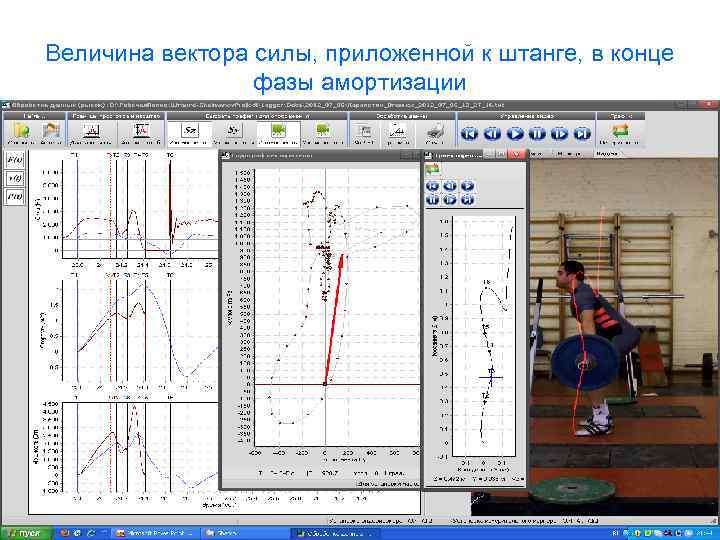
Task: Pause the video in main toolbar
Action: (537, 134)
